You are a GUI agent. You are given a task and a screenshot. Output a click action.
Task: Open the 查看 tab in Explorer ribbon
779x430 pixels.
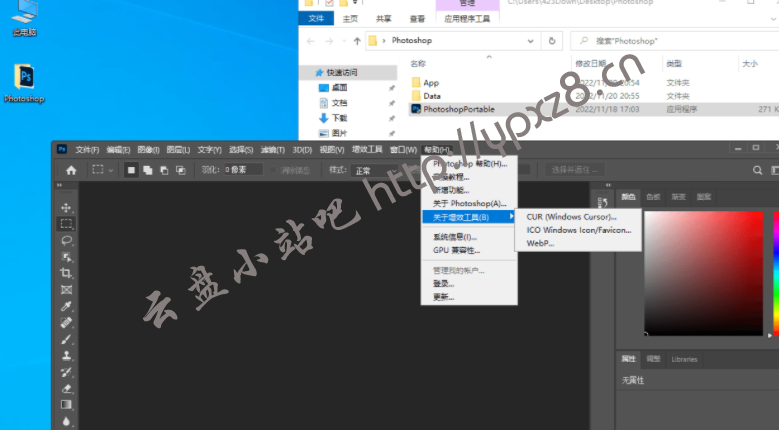coord(417,19)
